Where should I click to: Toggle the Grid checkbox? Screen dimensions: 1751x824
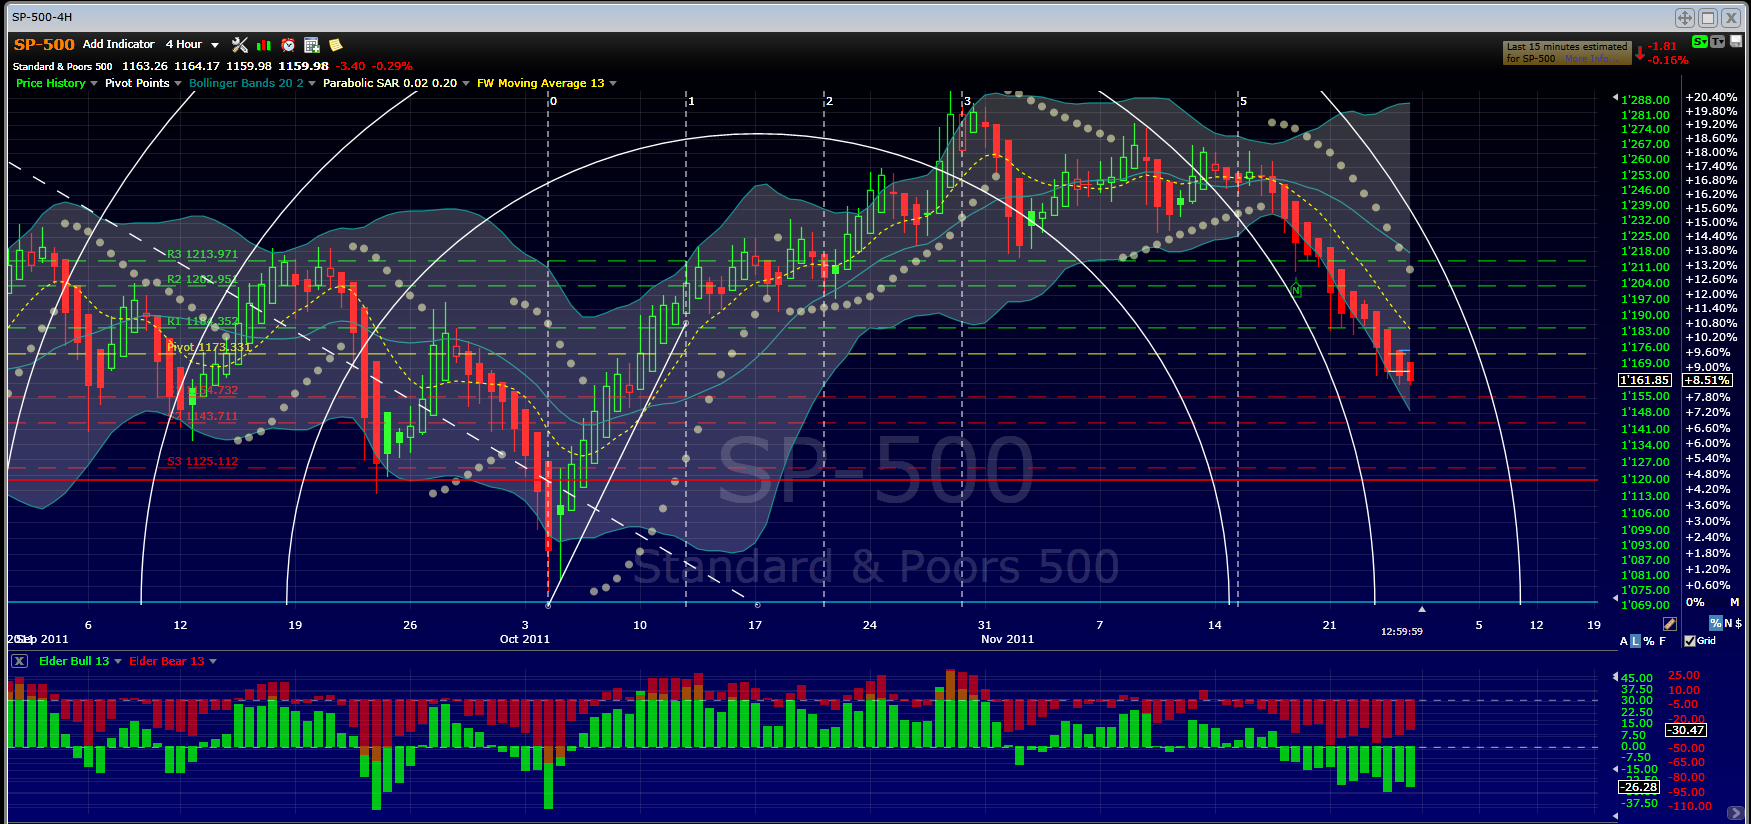tap(1690, 641)
